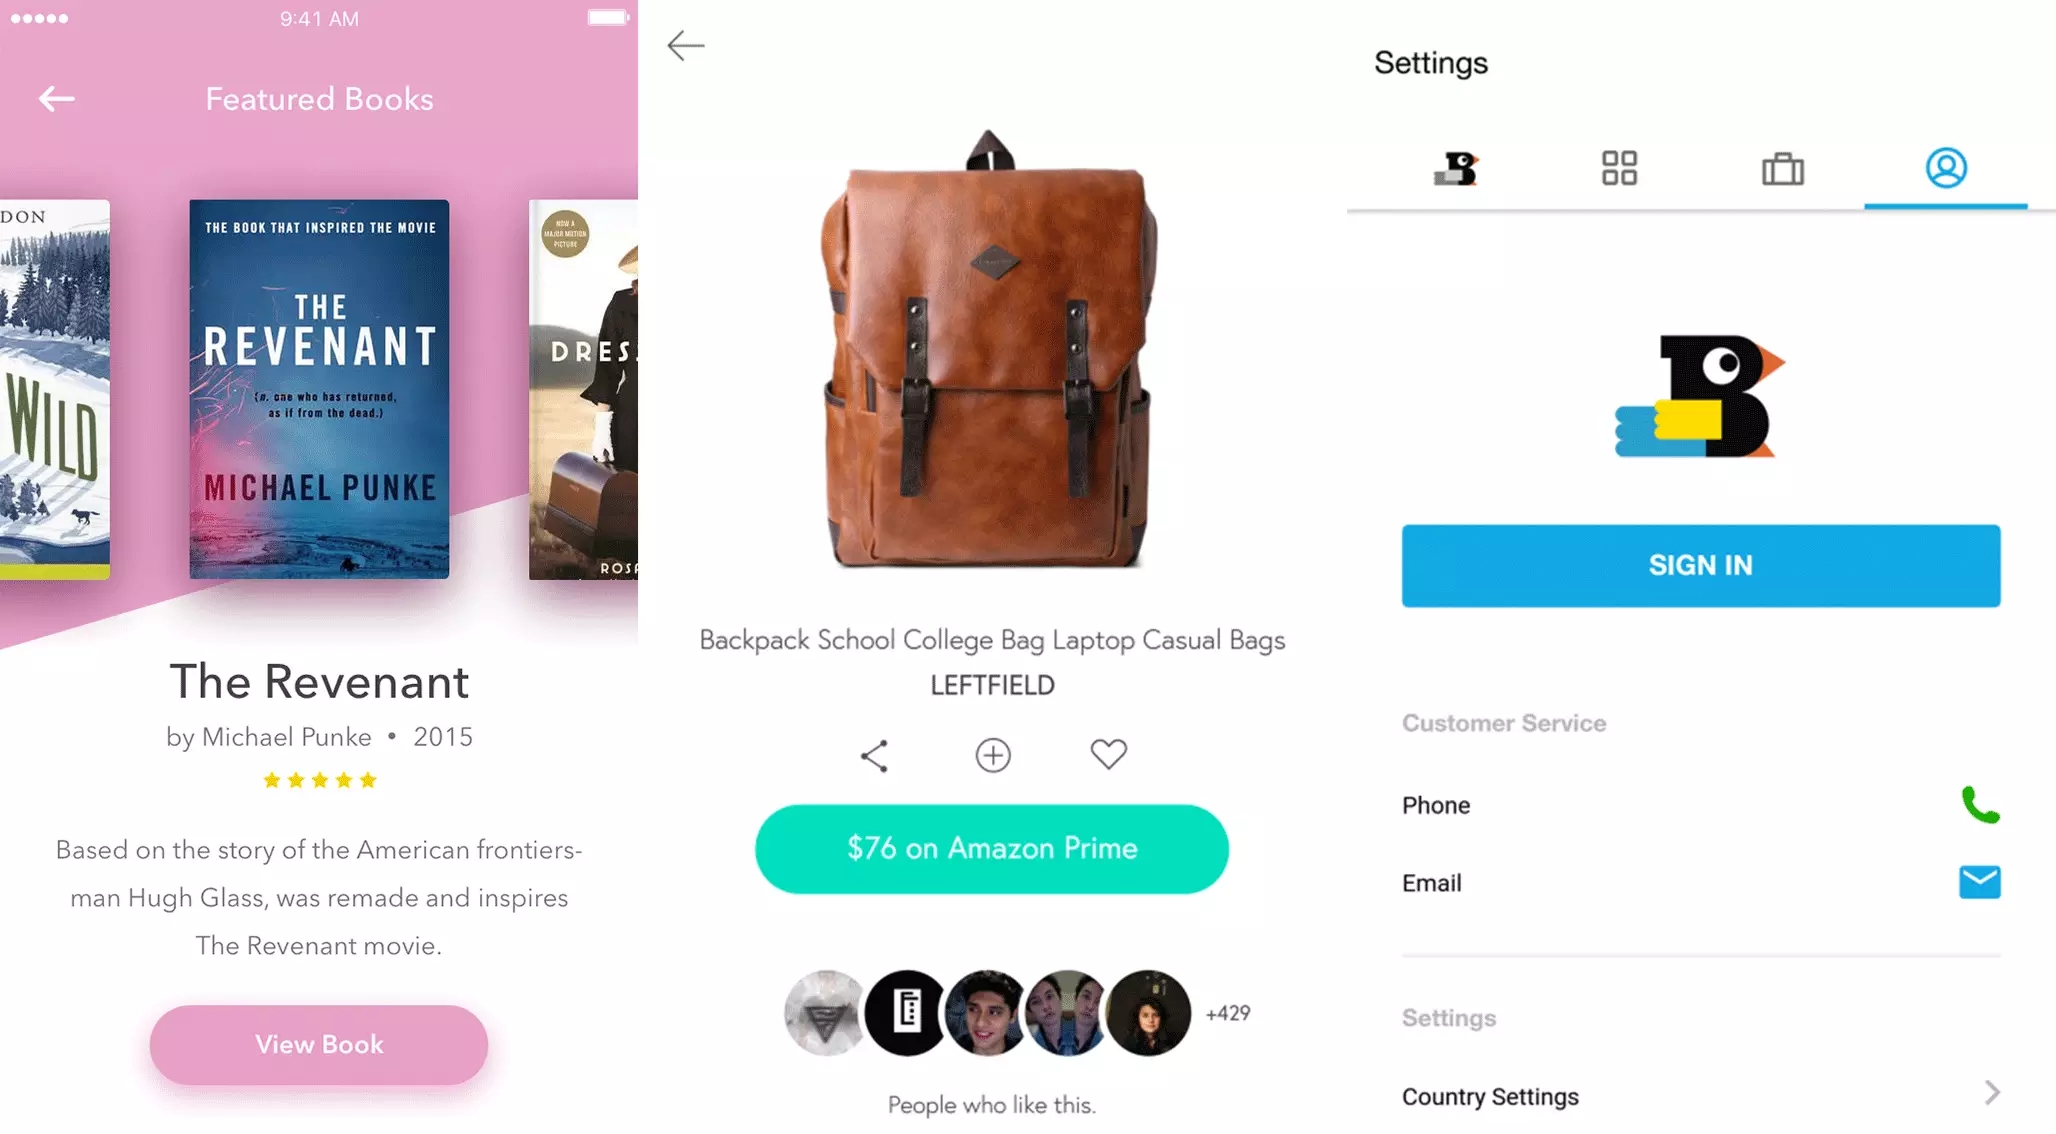Click back arrow on backpack product page
Screen dimensions: 2056x1134
pos(685,43)
